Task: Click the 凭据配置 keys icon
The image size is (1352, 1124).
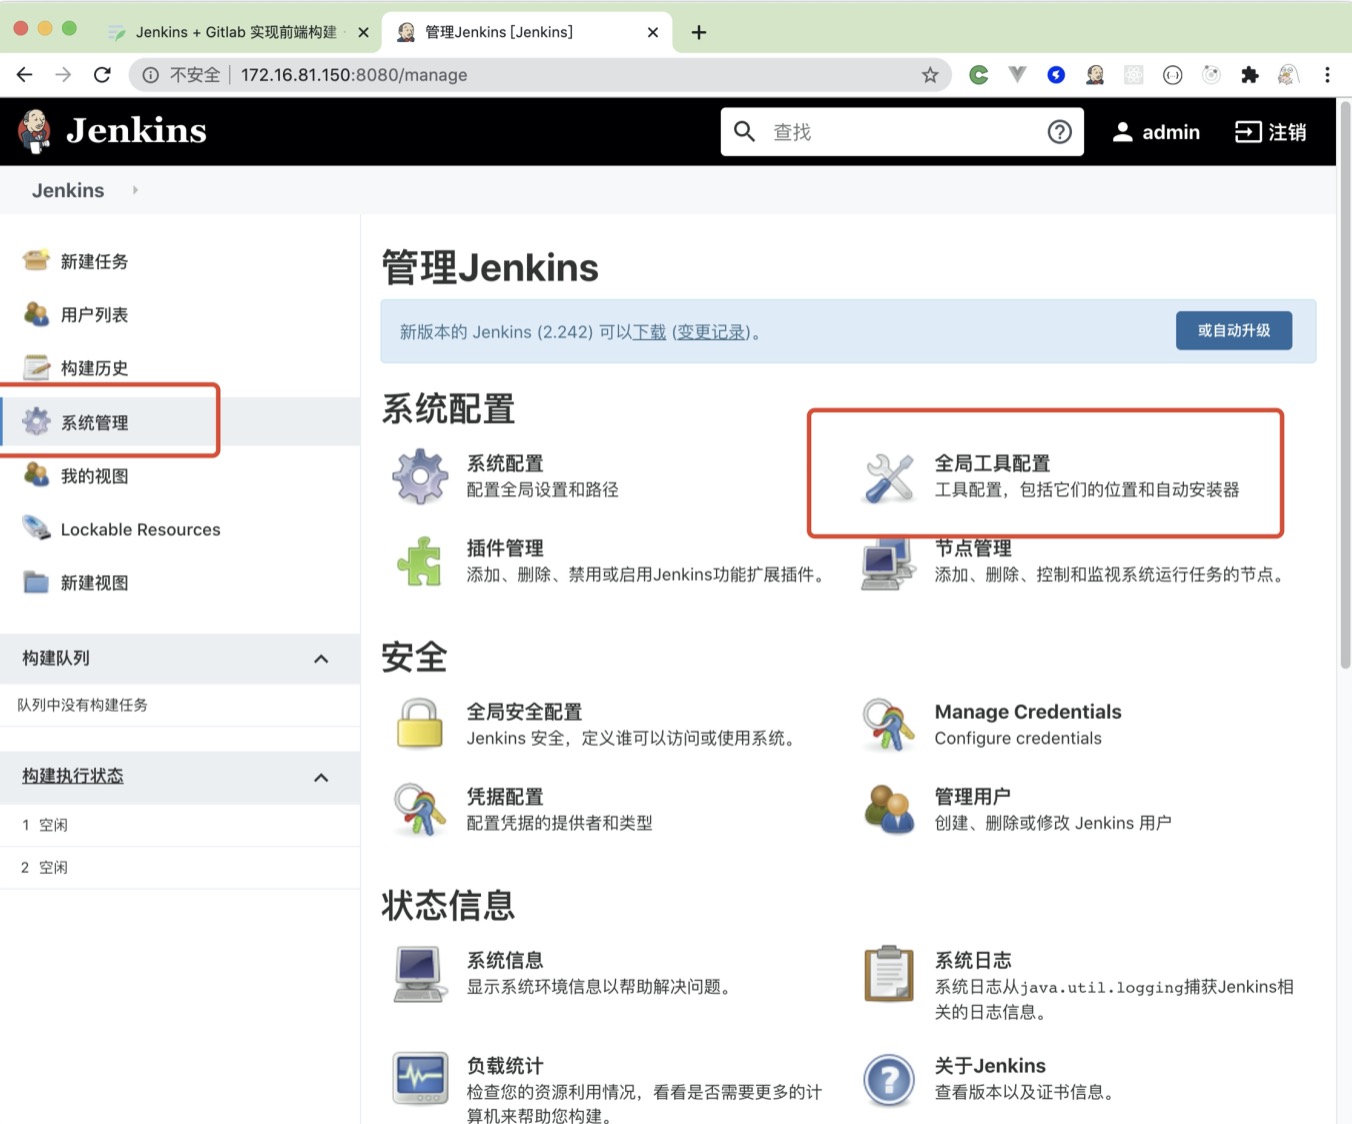Action: tap(420, 809)
